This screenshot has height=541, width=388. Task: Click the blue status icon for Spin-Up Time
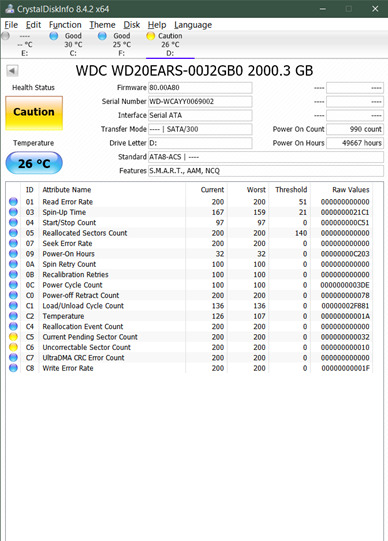[x=13, y=212]
